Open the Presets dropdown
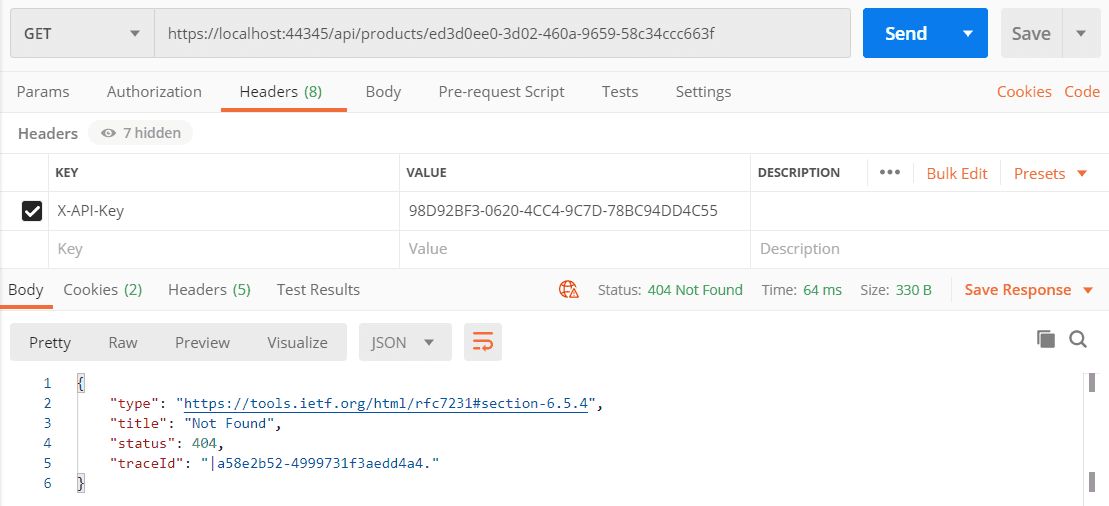 coord(1050,173)
